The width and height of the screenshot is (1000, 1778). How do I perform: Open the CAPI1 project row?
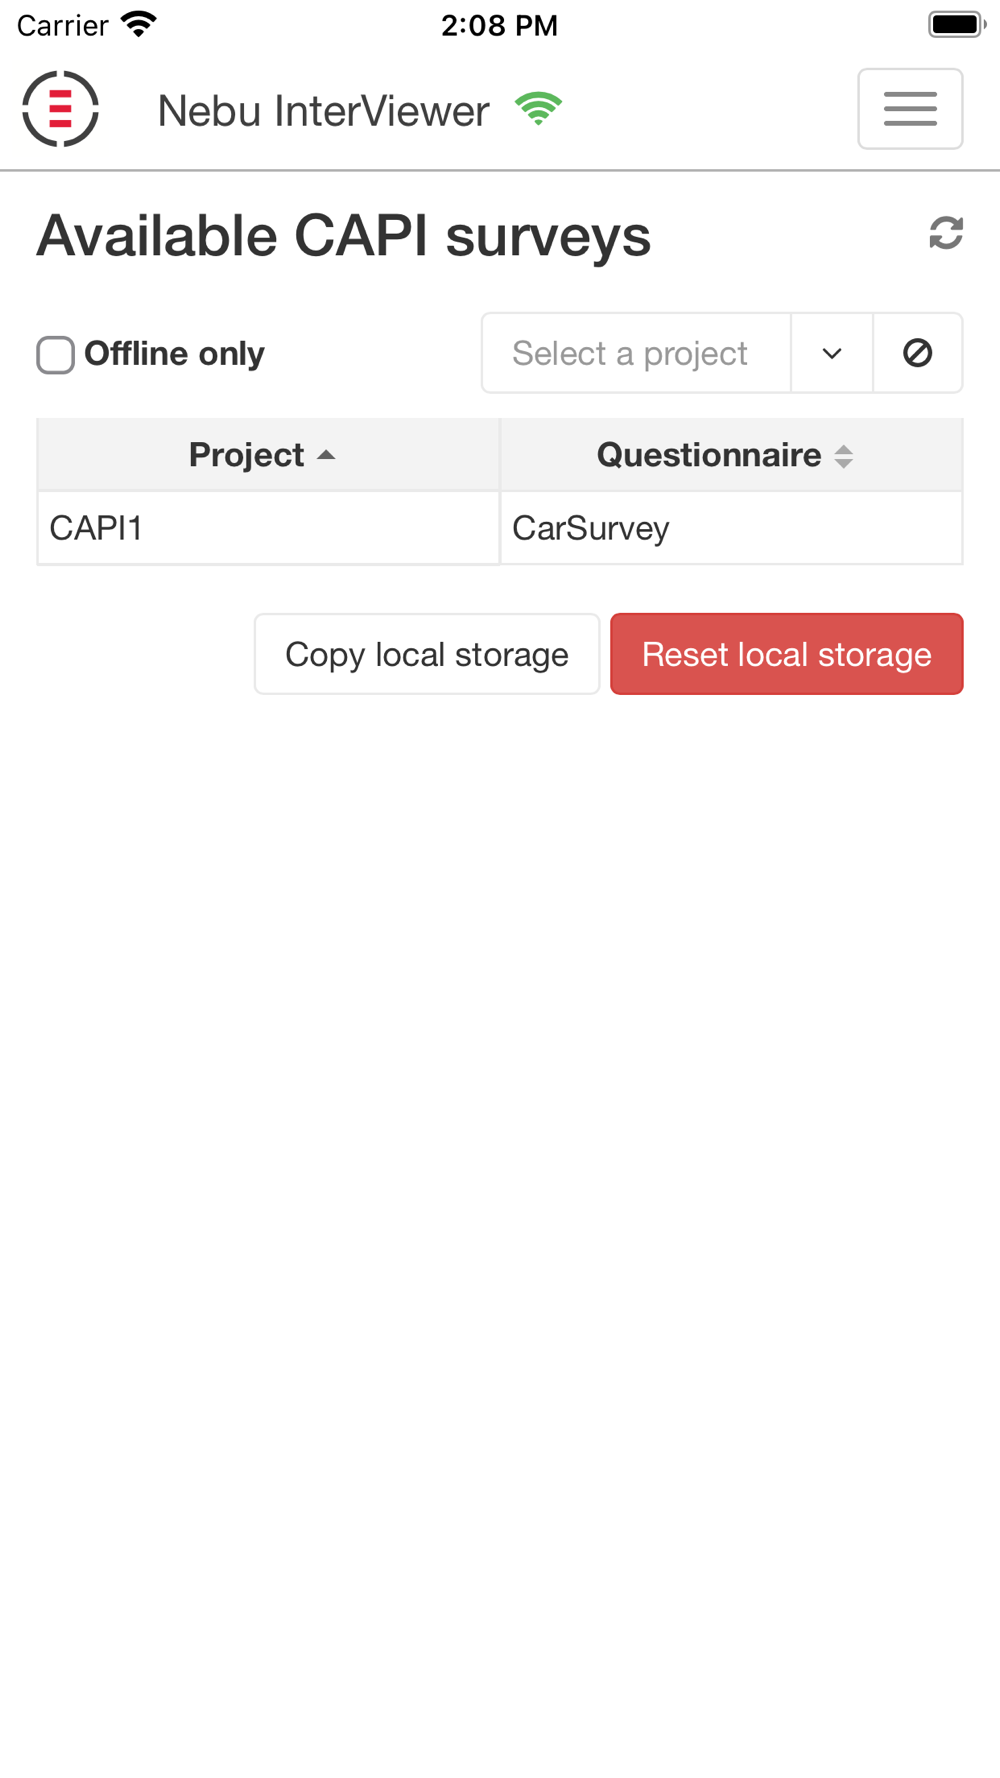267,528
